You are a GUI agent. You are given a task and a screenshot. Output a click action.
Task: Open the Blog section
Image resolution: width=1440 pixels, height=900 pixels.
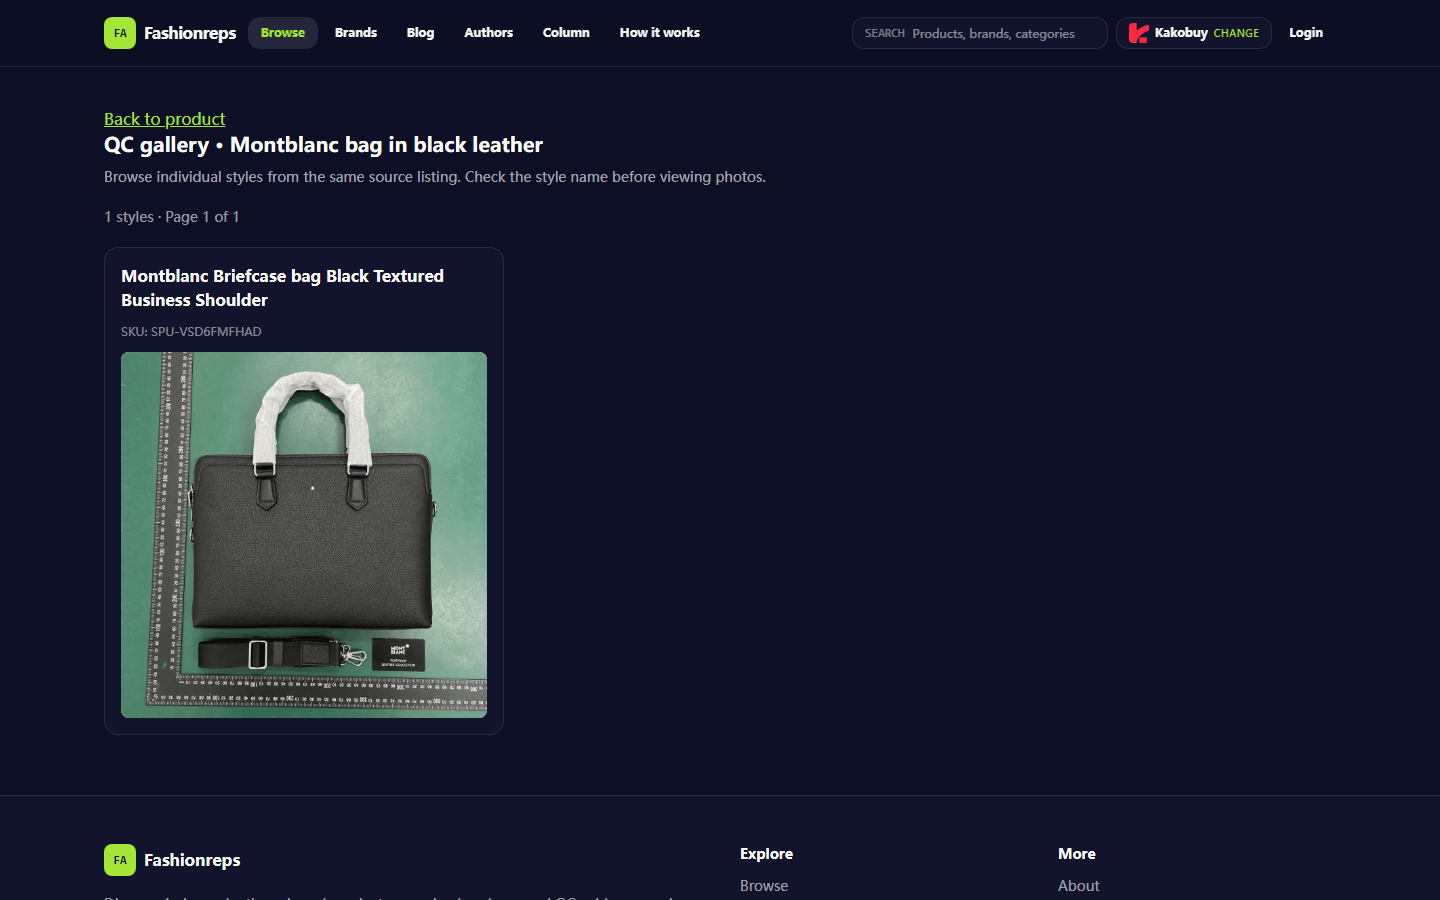coord(420,33)
